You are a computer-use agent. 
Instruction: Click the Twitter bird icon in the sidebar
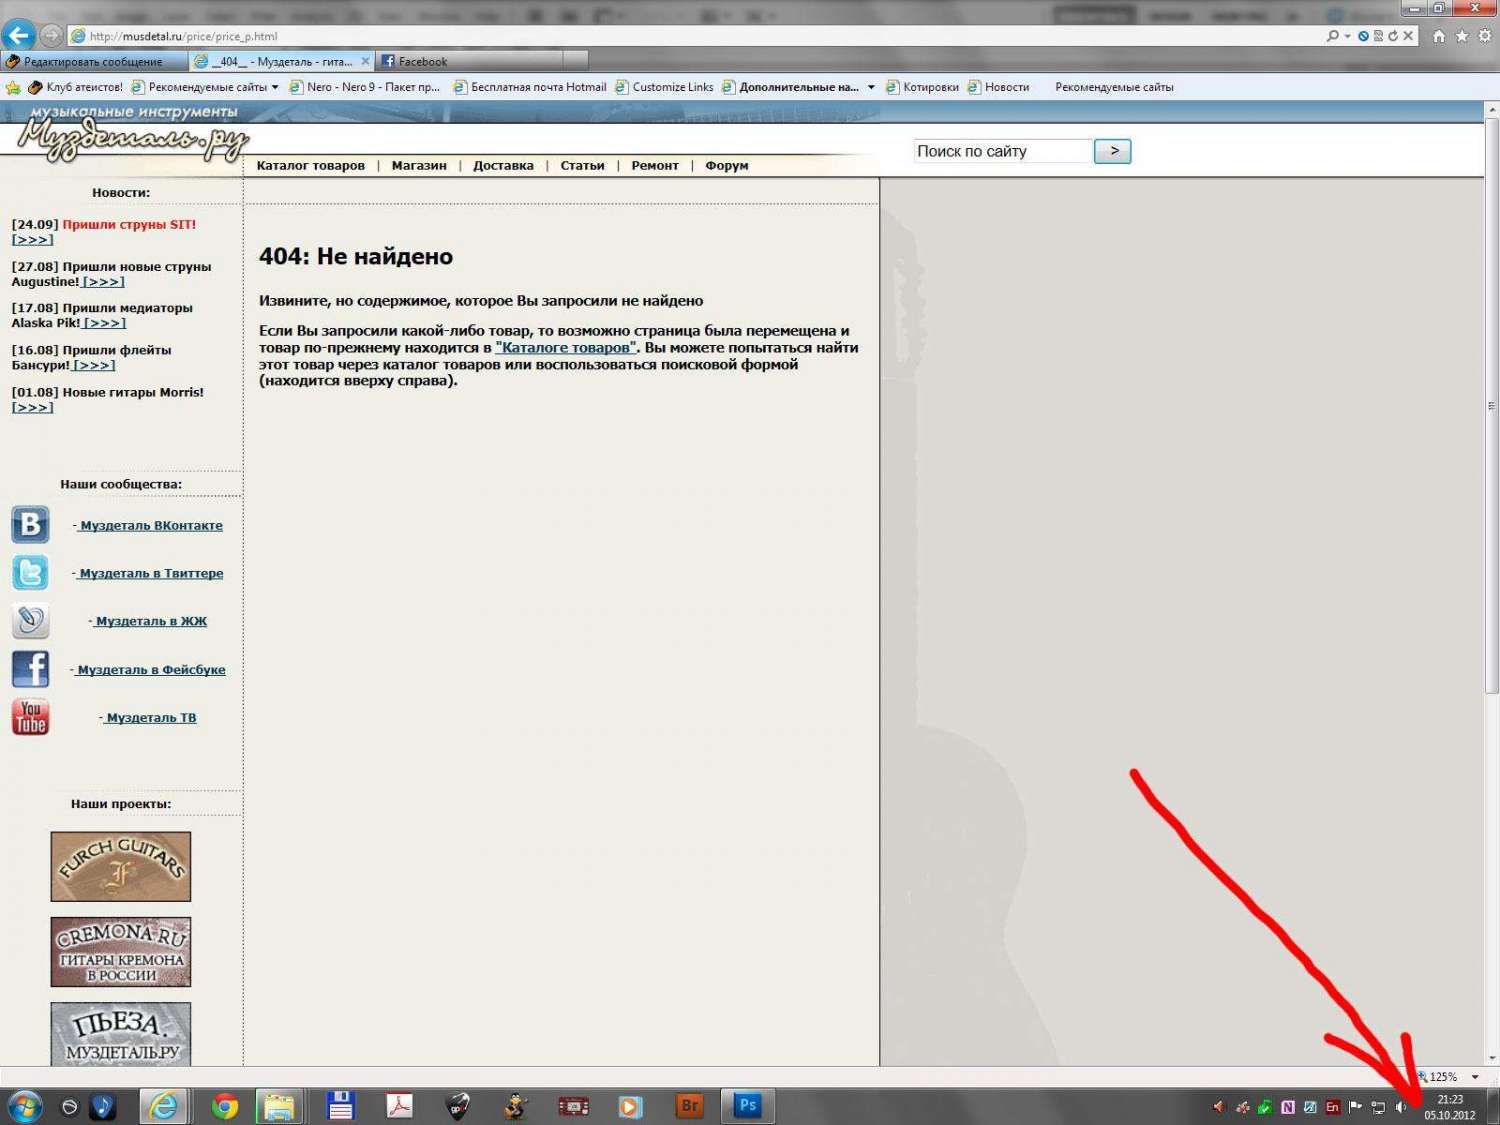(x=30, y=572)
